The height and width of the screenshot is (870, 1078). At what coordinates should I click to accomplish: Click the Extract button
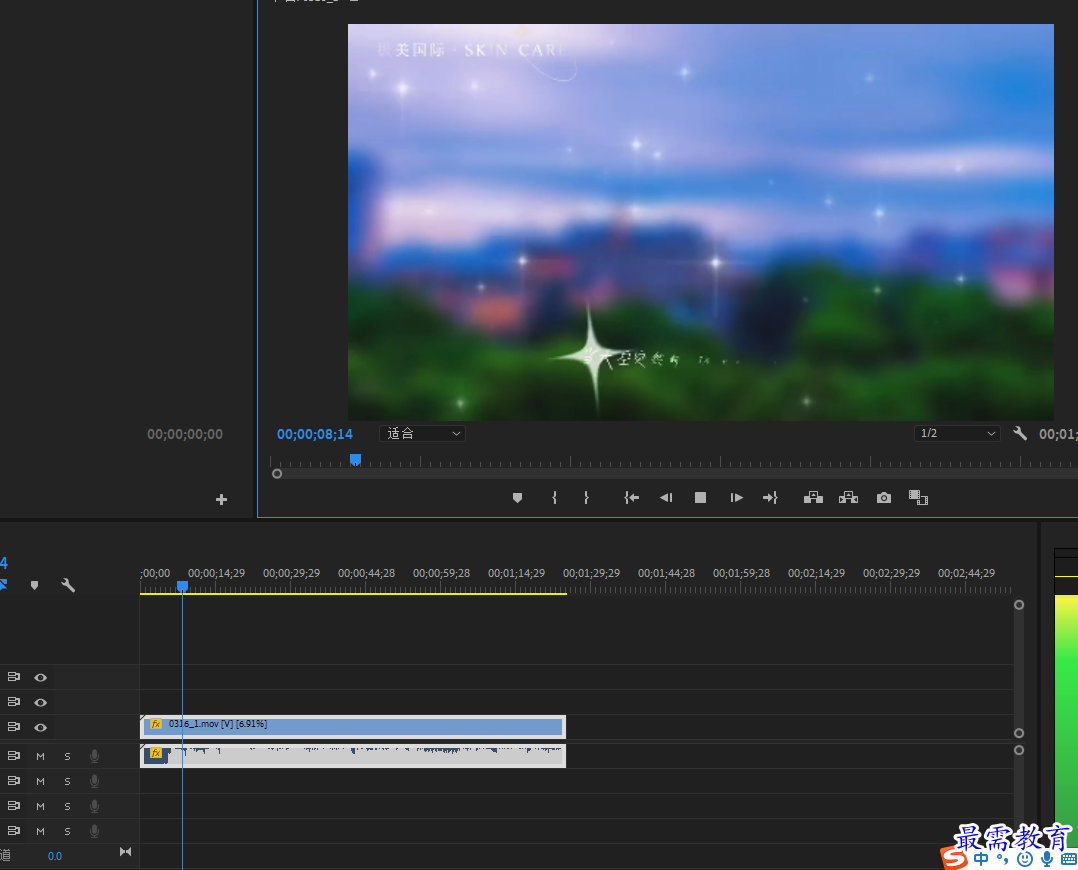tap(848, 497)
